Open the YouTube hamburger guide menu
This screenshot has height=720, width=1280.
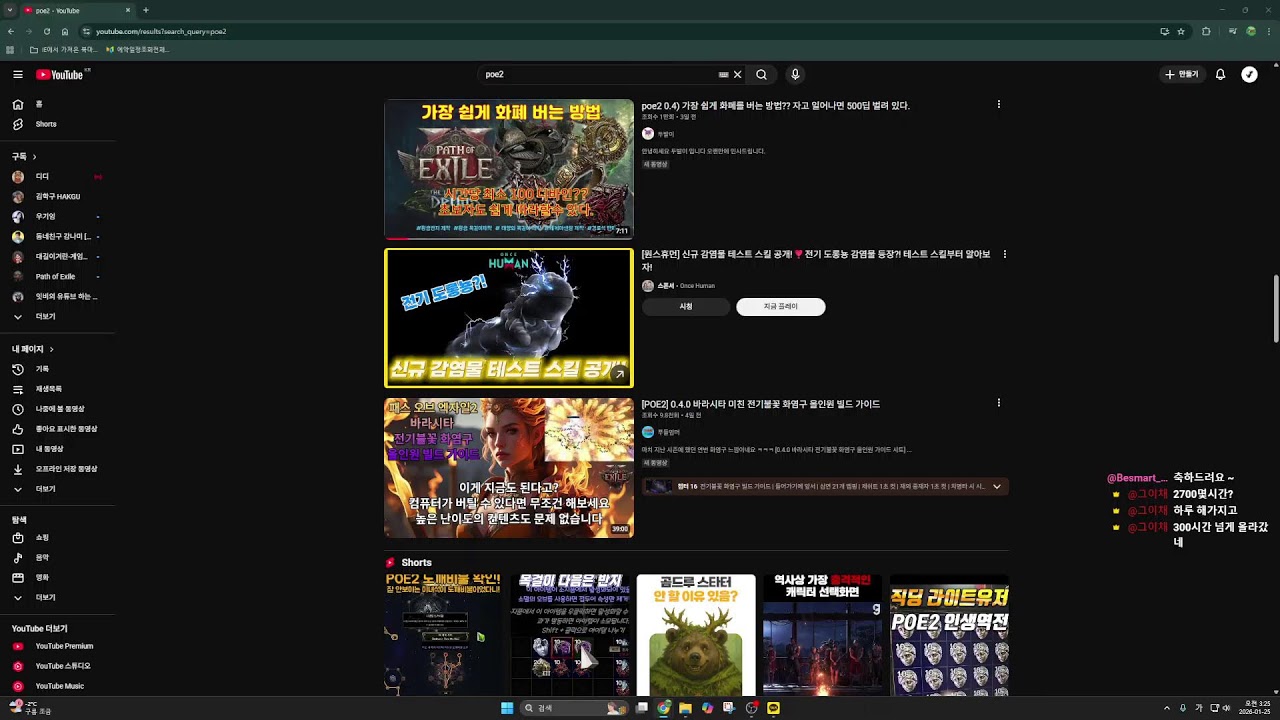pos(17,74)
